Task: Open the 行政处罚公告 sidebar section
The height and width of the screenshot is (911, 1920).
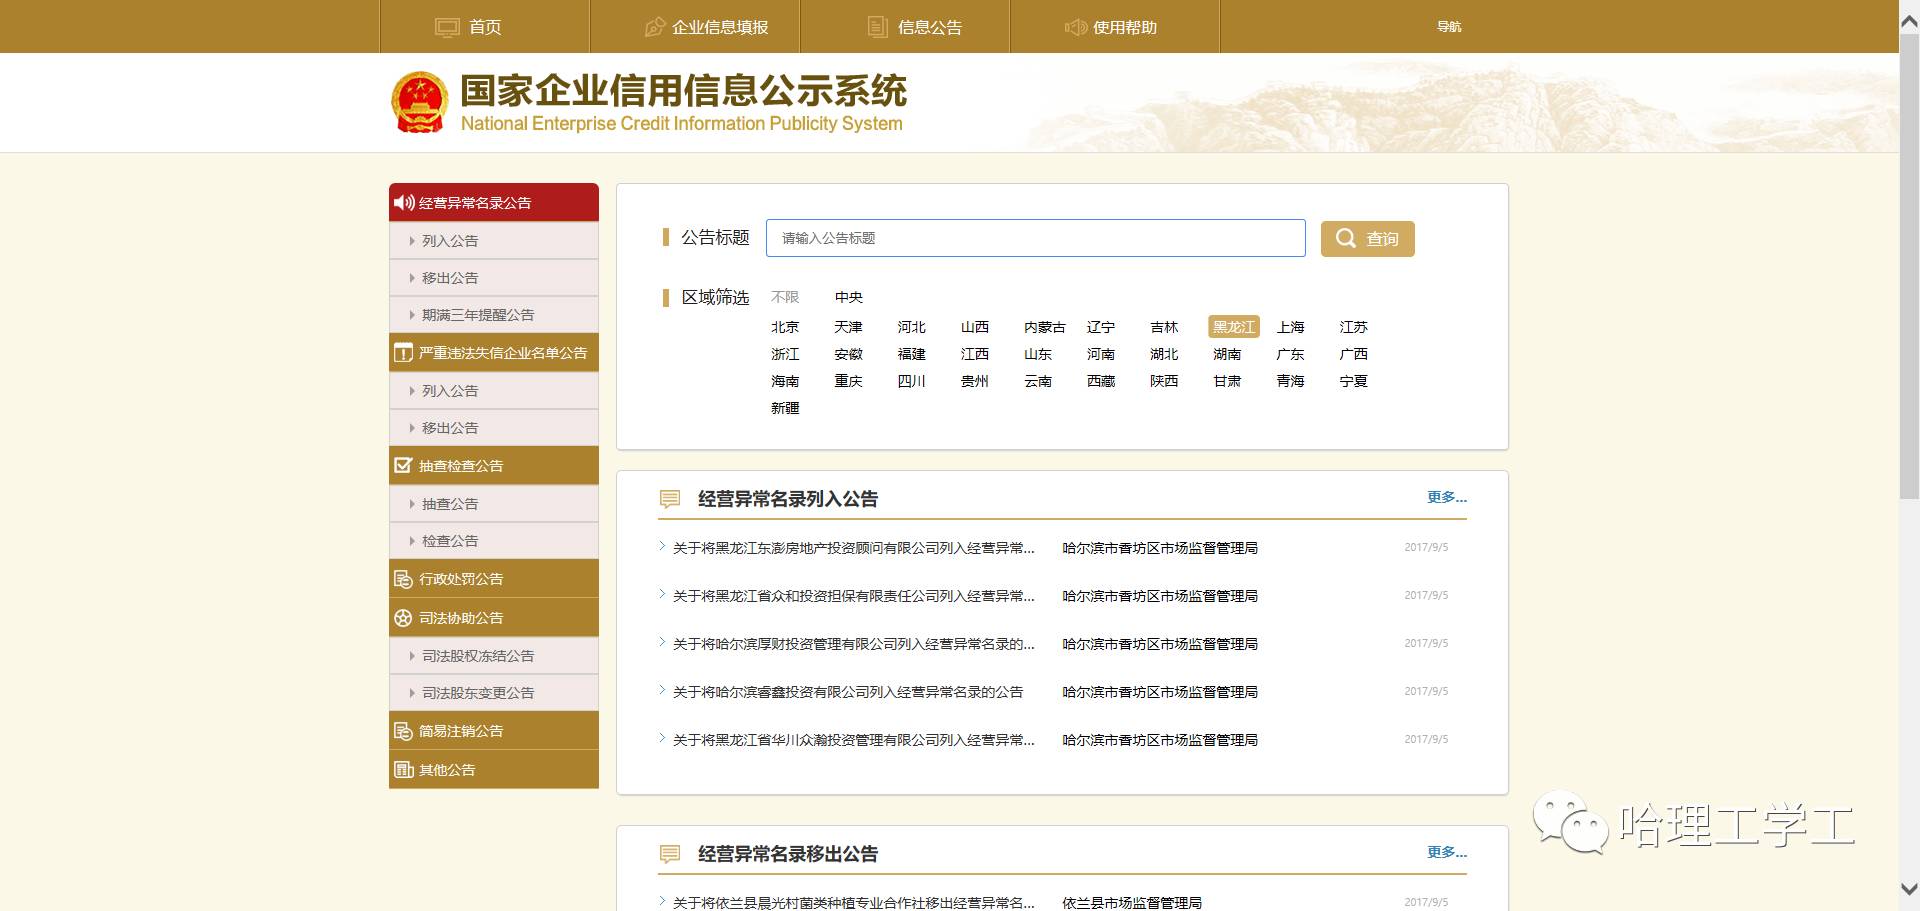Action: (494, 579)
